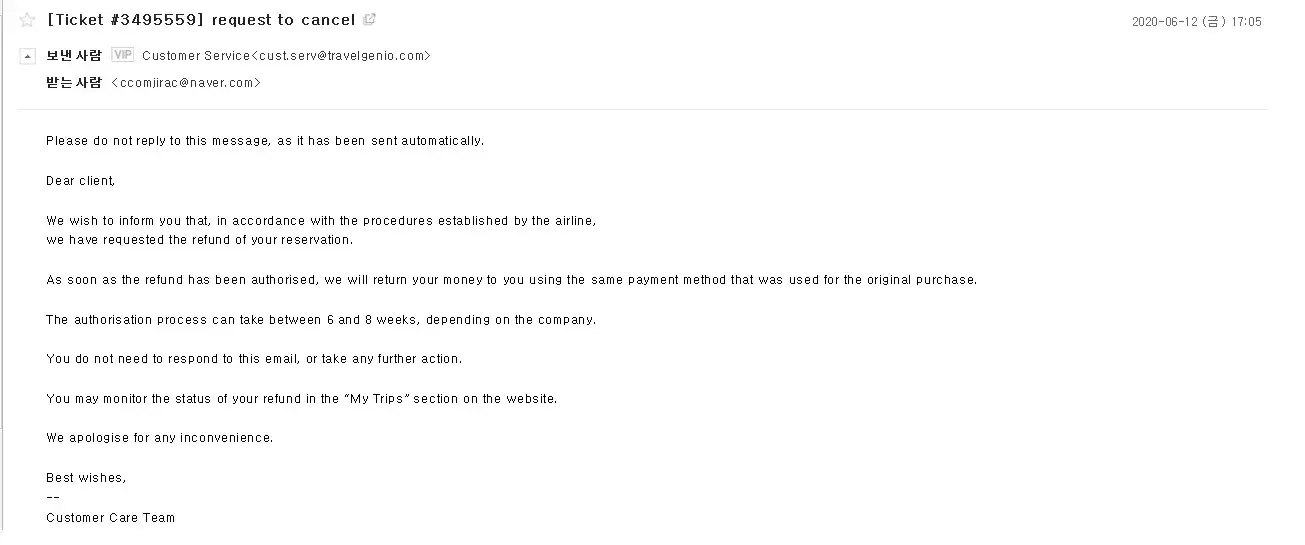The height and width of the screenshot is (545, 1305).
Task: Click the VIP badge beside sender
Action: tap(122, 55)
